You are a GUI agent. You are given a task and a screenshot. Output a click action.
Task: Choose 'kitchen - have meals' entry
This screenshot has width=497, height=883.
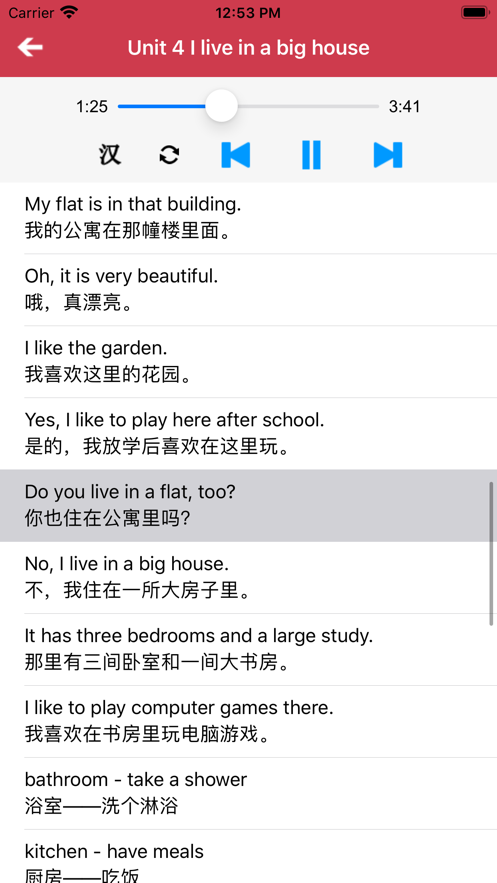(248, 857)
